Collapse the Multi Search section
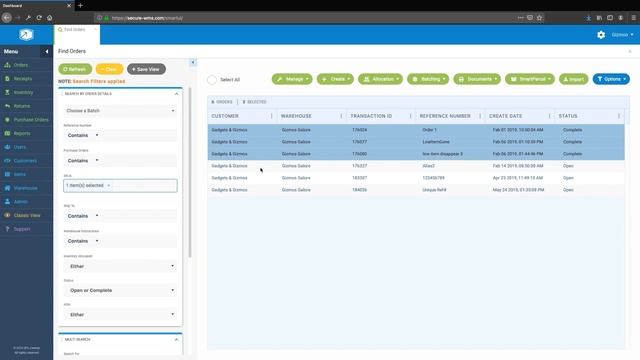 (176, 340)
